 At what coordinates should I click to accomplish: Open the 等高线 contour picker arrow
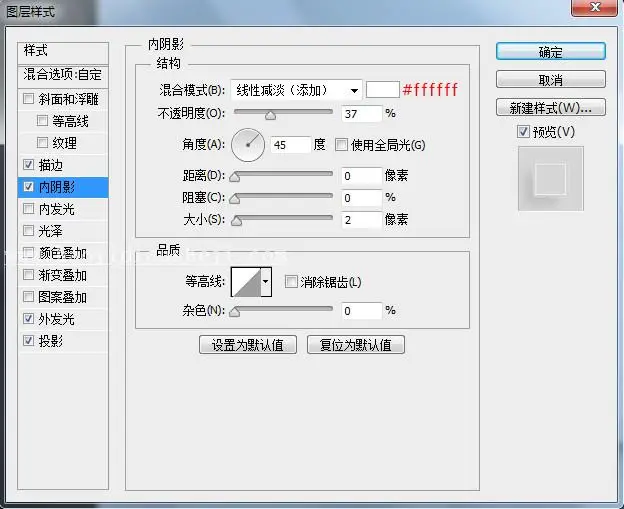point(266,282)
